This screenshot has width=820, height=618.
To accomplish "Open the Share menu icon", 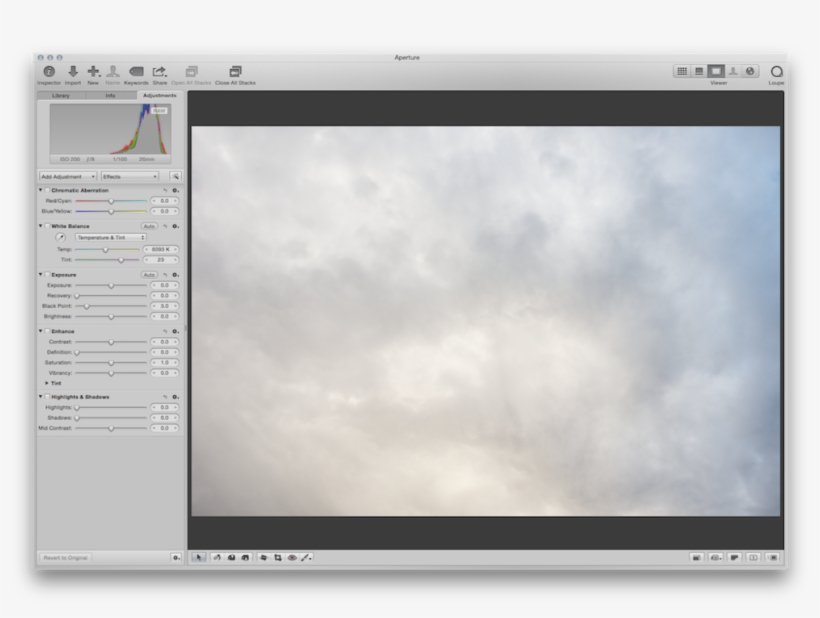I will pyautogui.click(x=159, y=72).
